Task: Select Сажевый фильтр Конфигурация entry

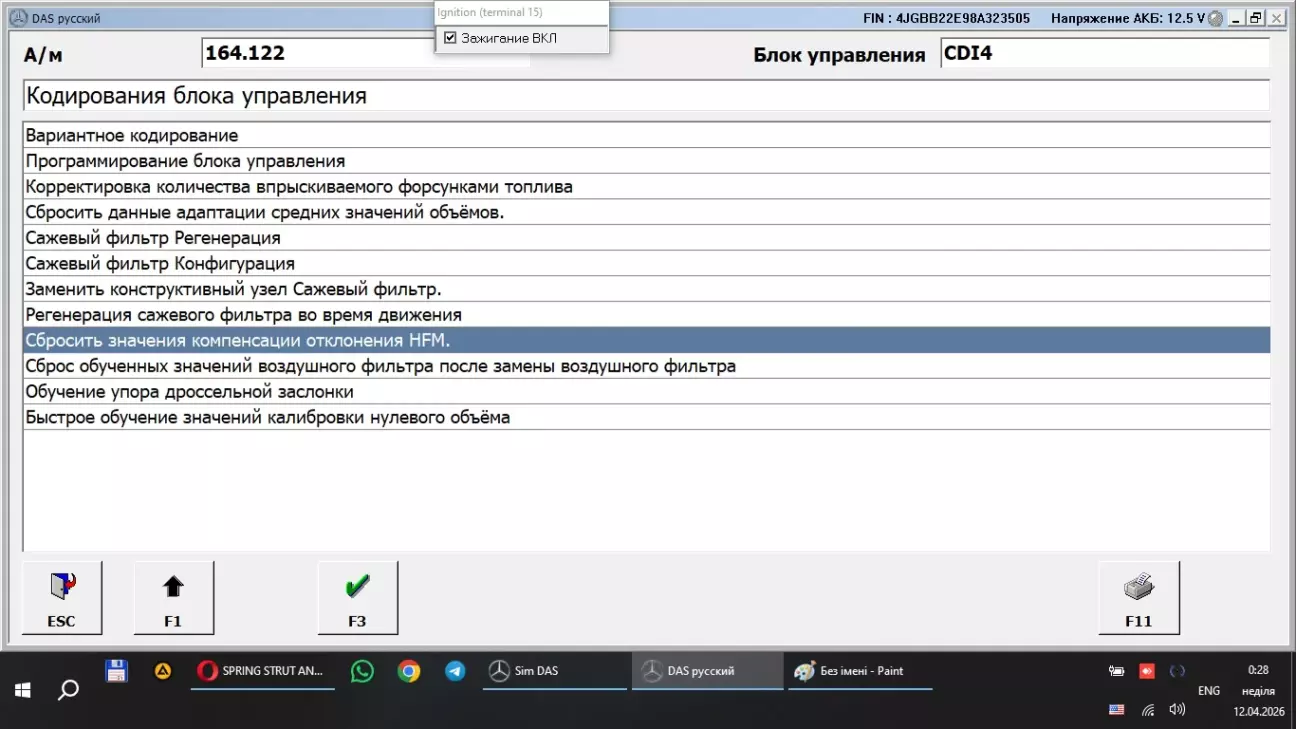Action: click(x=160, y=264)
